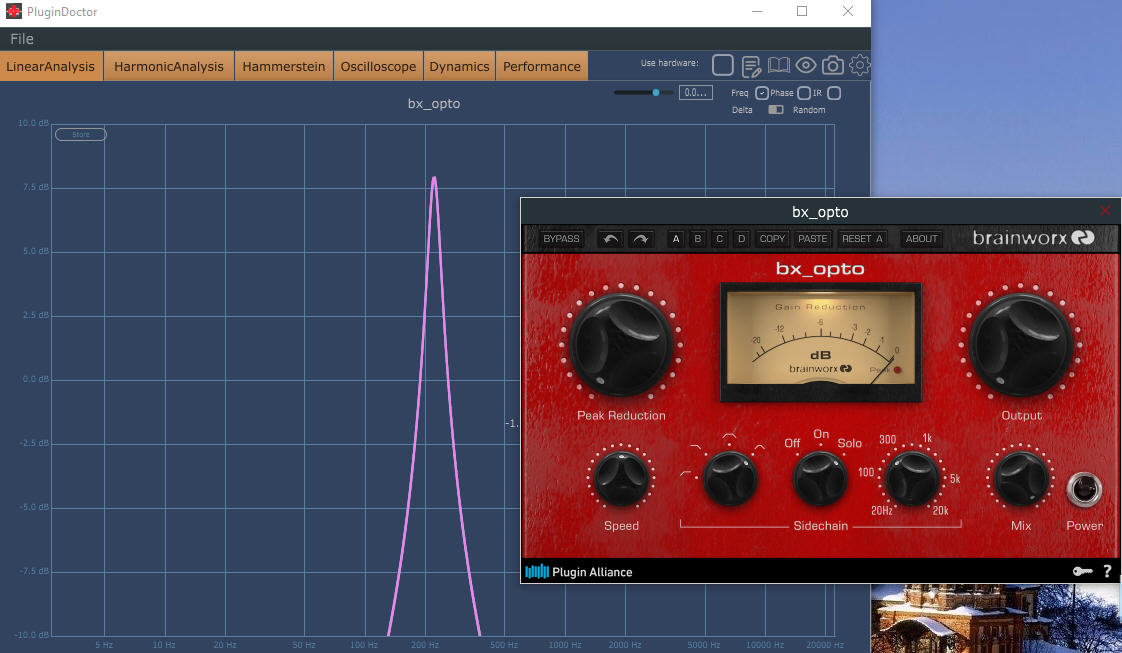Undo last change in bx_opto
Viewport: 1122px width, 653px height.
click(x=610, y=239)
